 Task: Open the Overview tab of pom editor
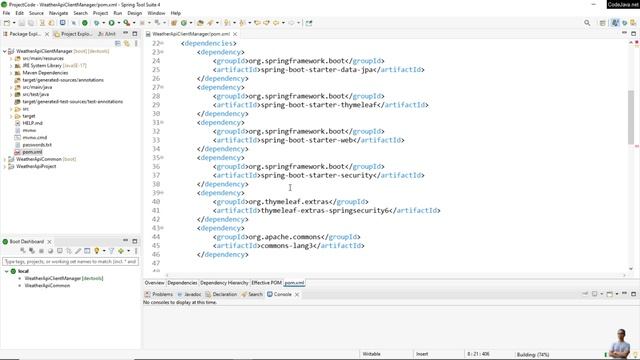(x=154, y=283)
